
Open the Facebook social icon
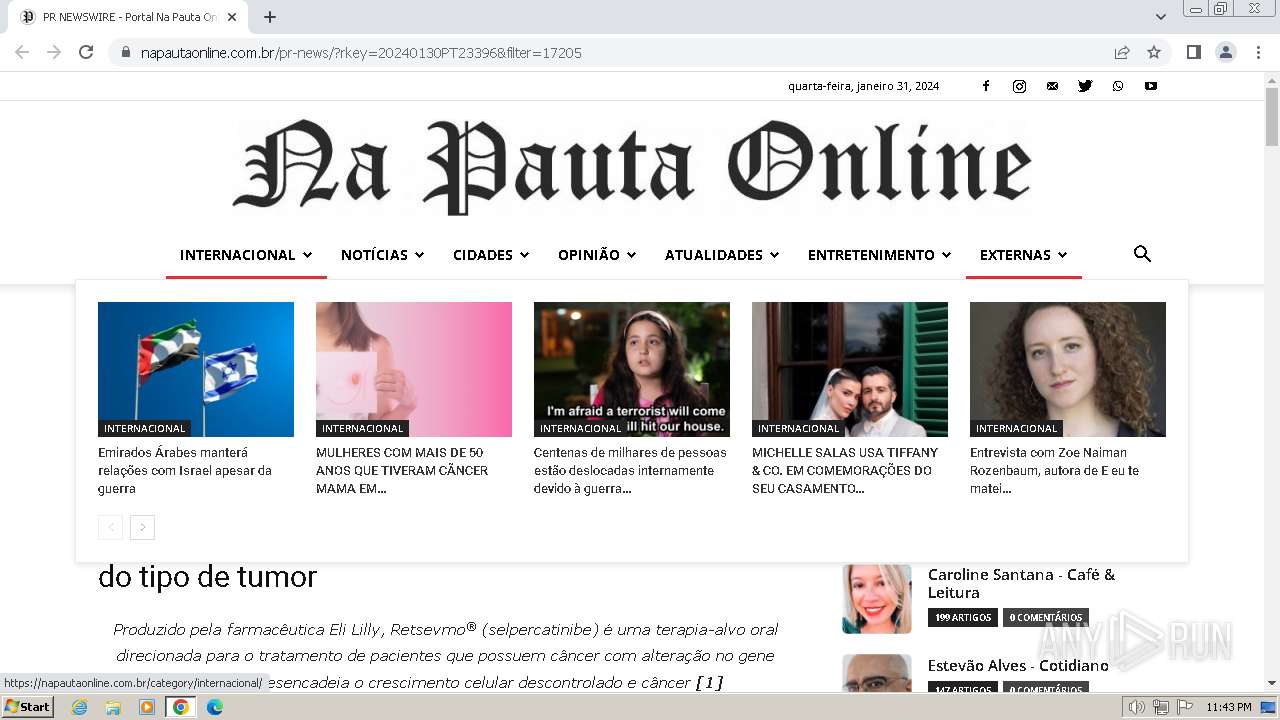985,86
